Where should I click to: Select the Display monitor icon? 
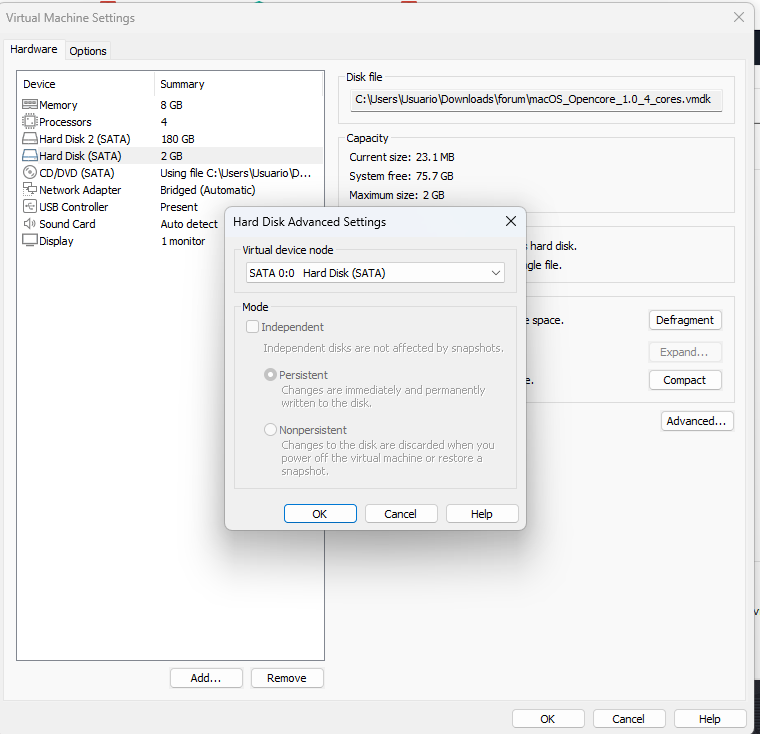click(30, 241)
